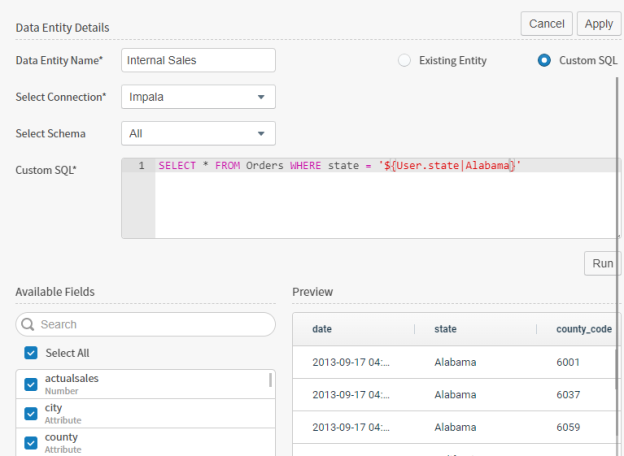This screenshot has width=624, height=456.
Task: Open the Select Connection dropdown
Action: click(x=198, y=97)
